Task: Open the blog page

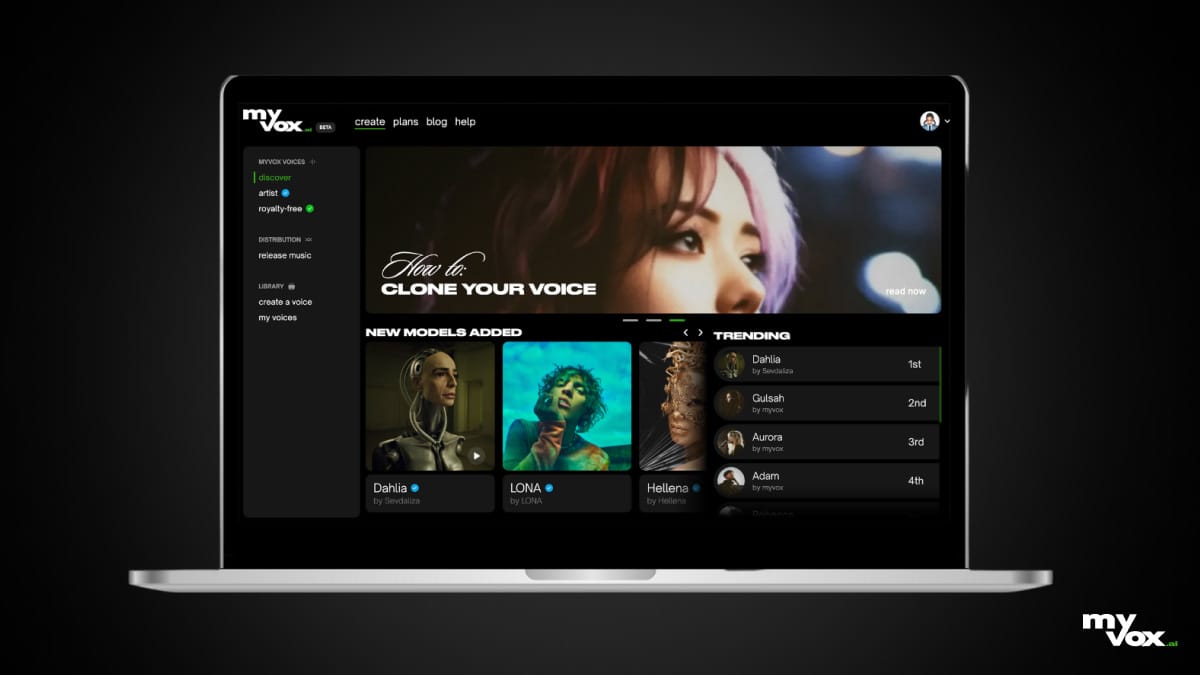Action: (x=437, y=122)
